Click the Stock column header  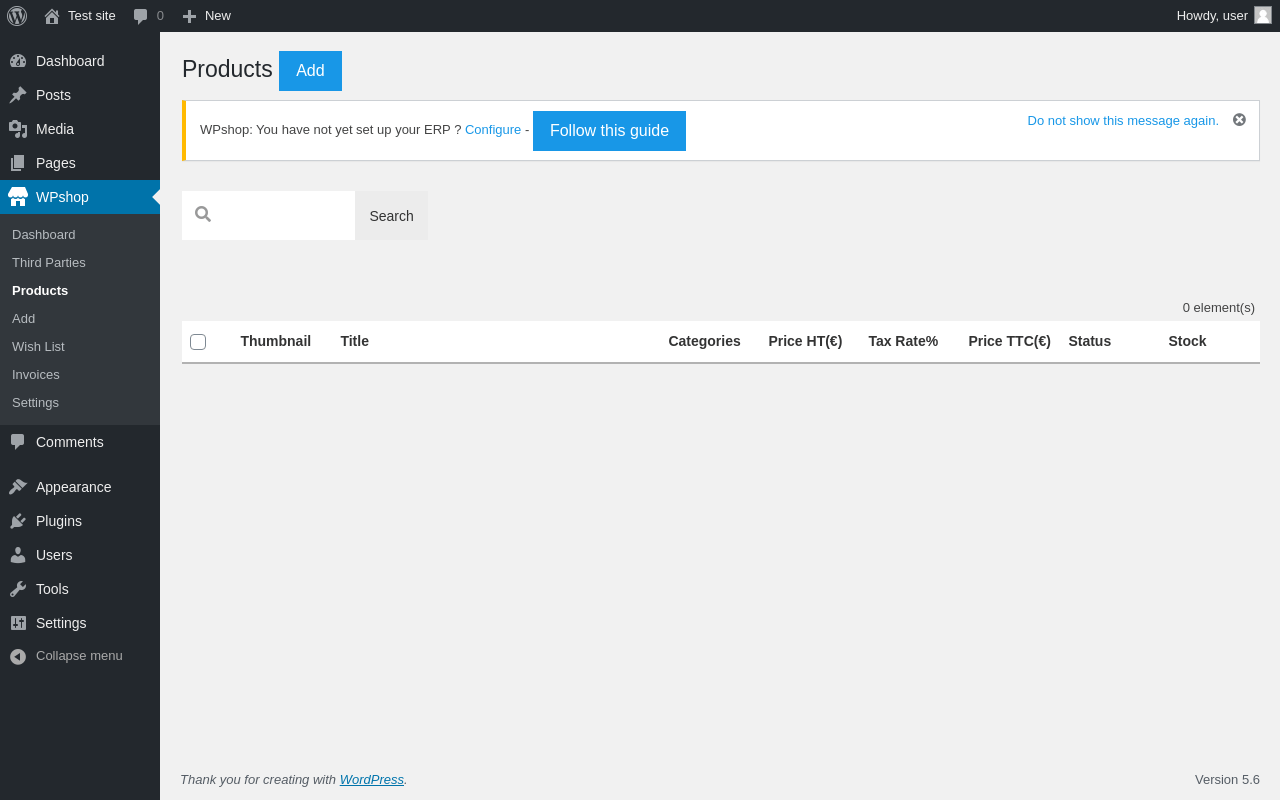tap(1188, 341)
